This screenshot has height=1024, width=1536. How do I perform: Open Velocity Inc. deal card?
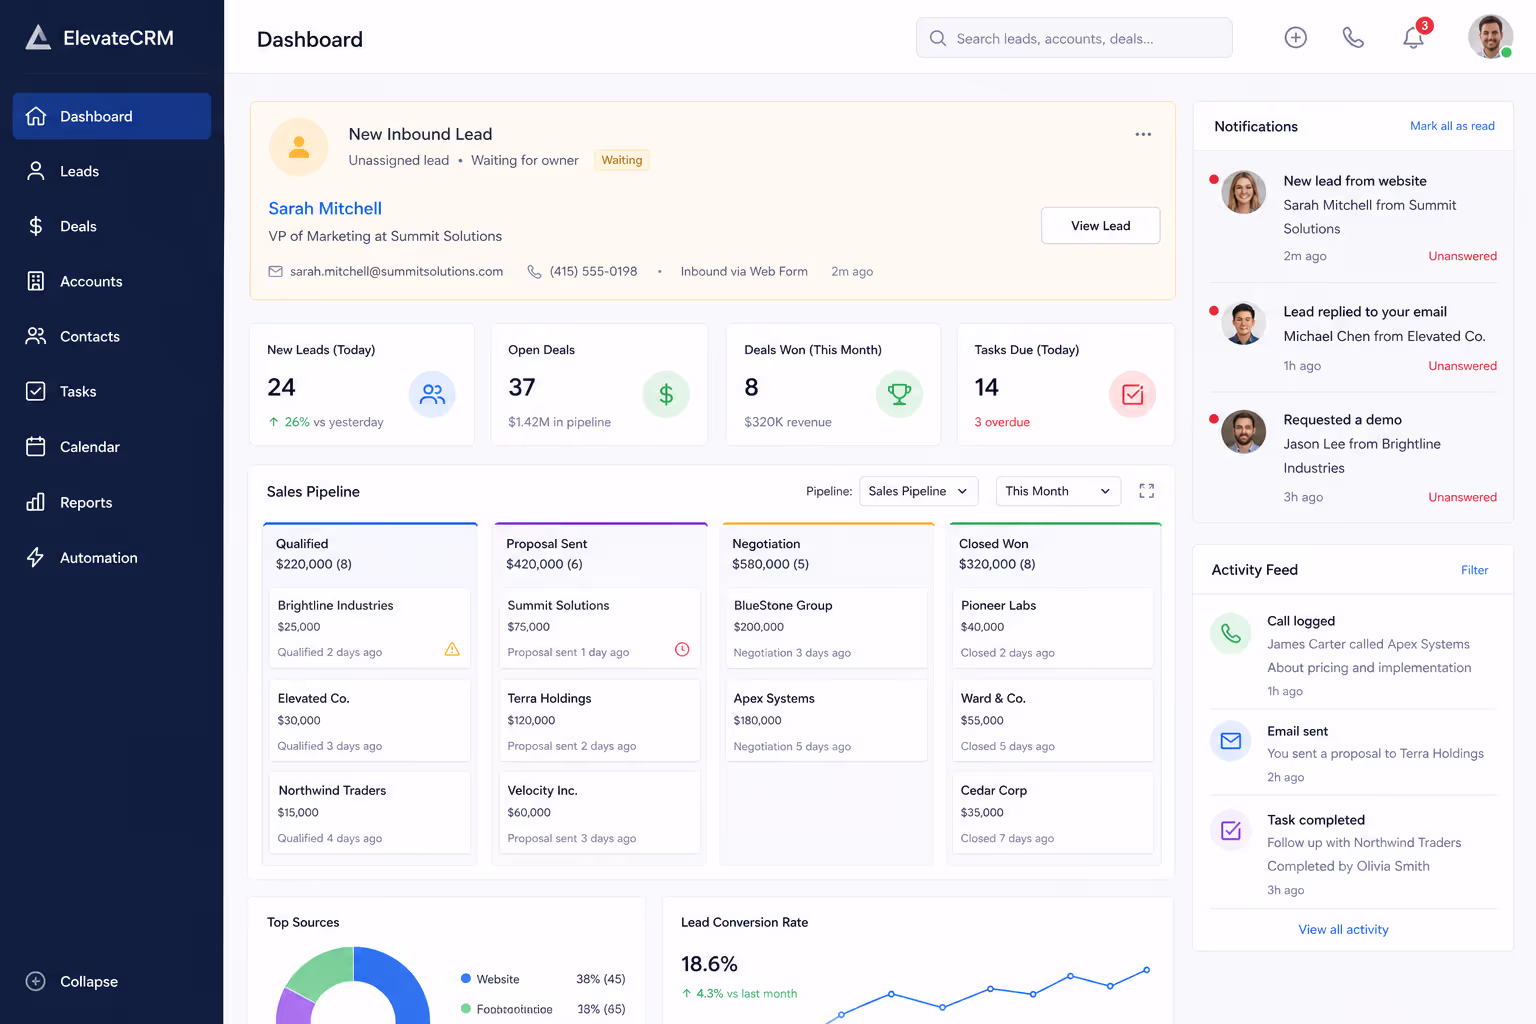coord(600,813)
